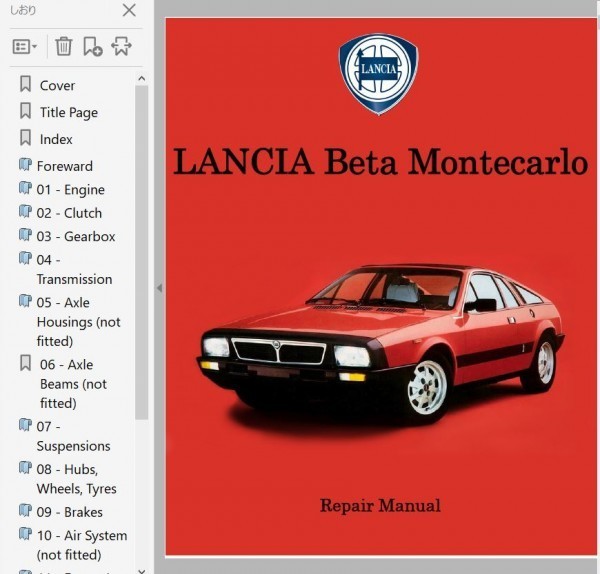Open the Cover bookmark

[57, 85]
